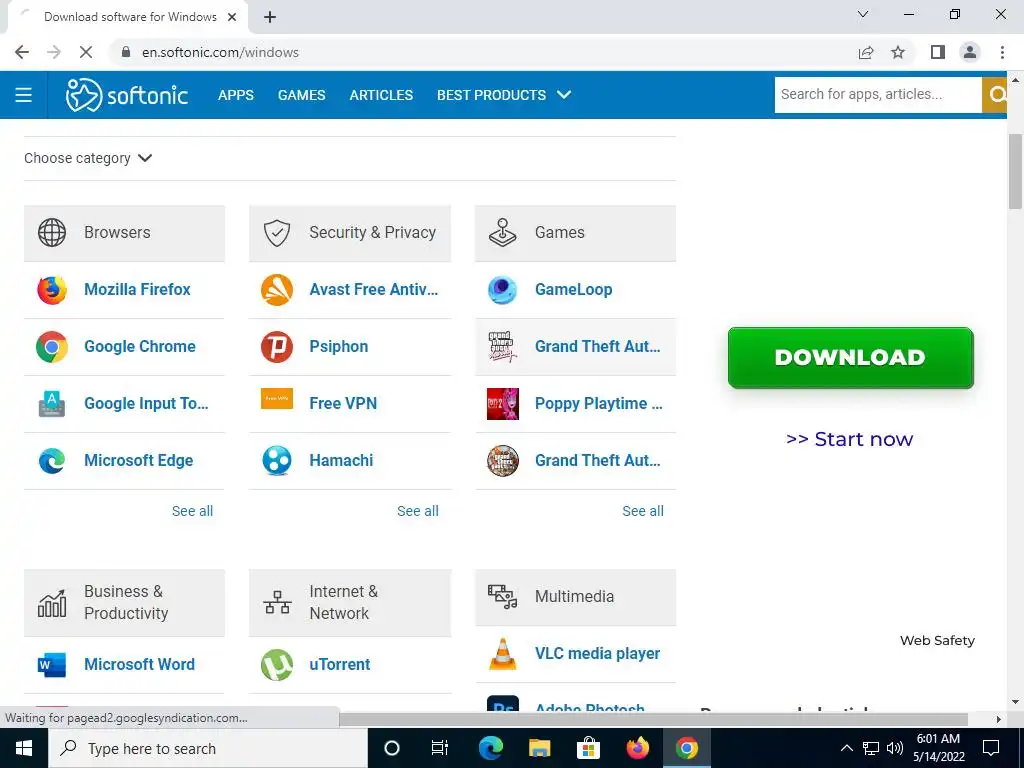Image resolution: width=1024 pixels, height=768 pixels.
Task: Click the Avast Free Antivirus icon
Action: [277, 290]
